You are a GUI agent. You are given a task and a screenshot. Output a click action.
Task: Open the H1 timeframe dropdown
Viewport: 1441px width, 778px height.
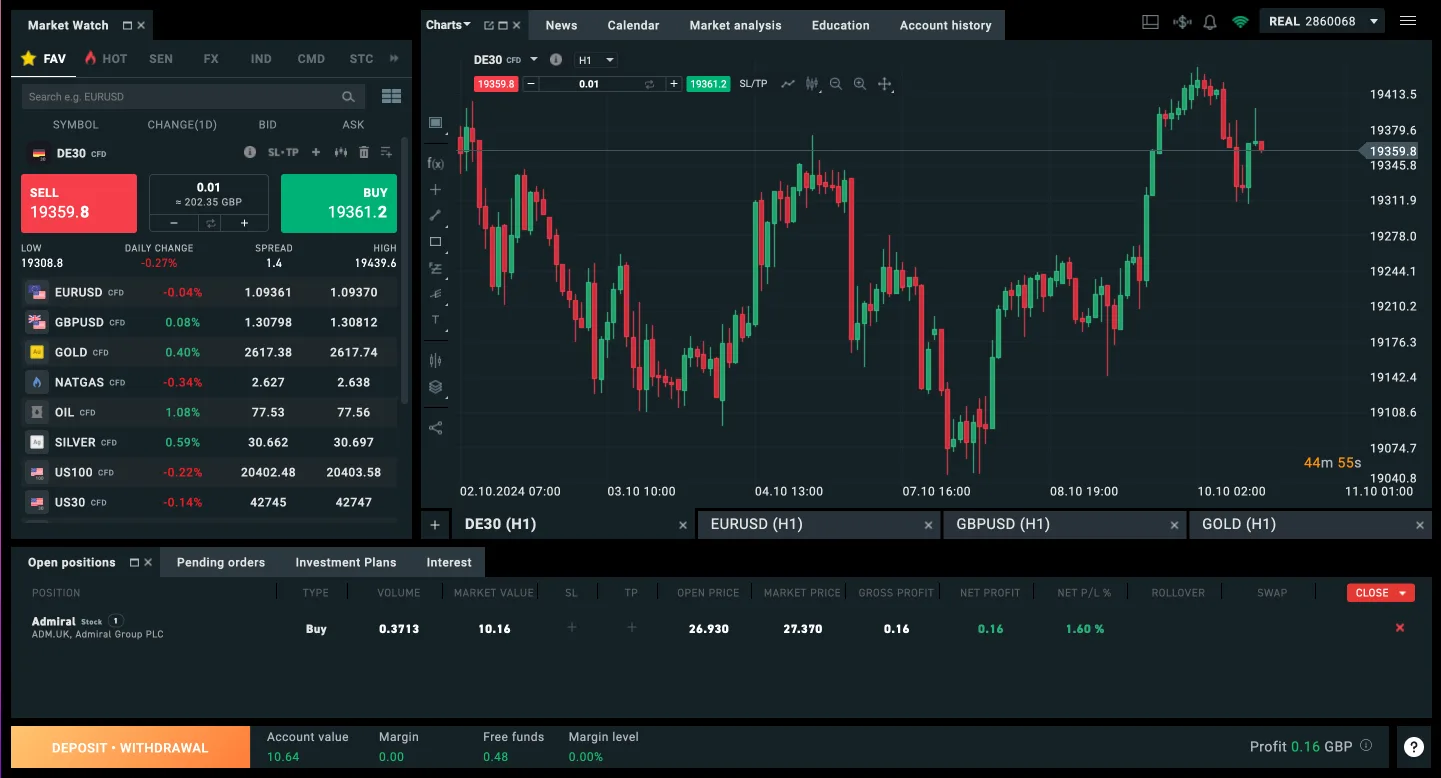596,60
